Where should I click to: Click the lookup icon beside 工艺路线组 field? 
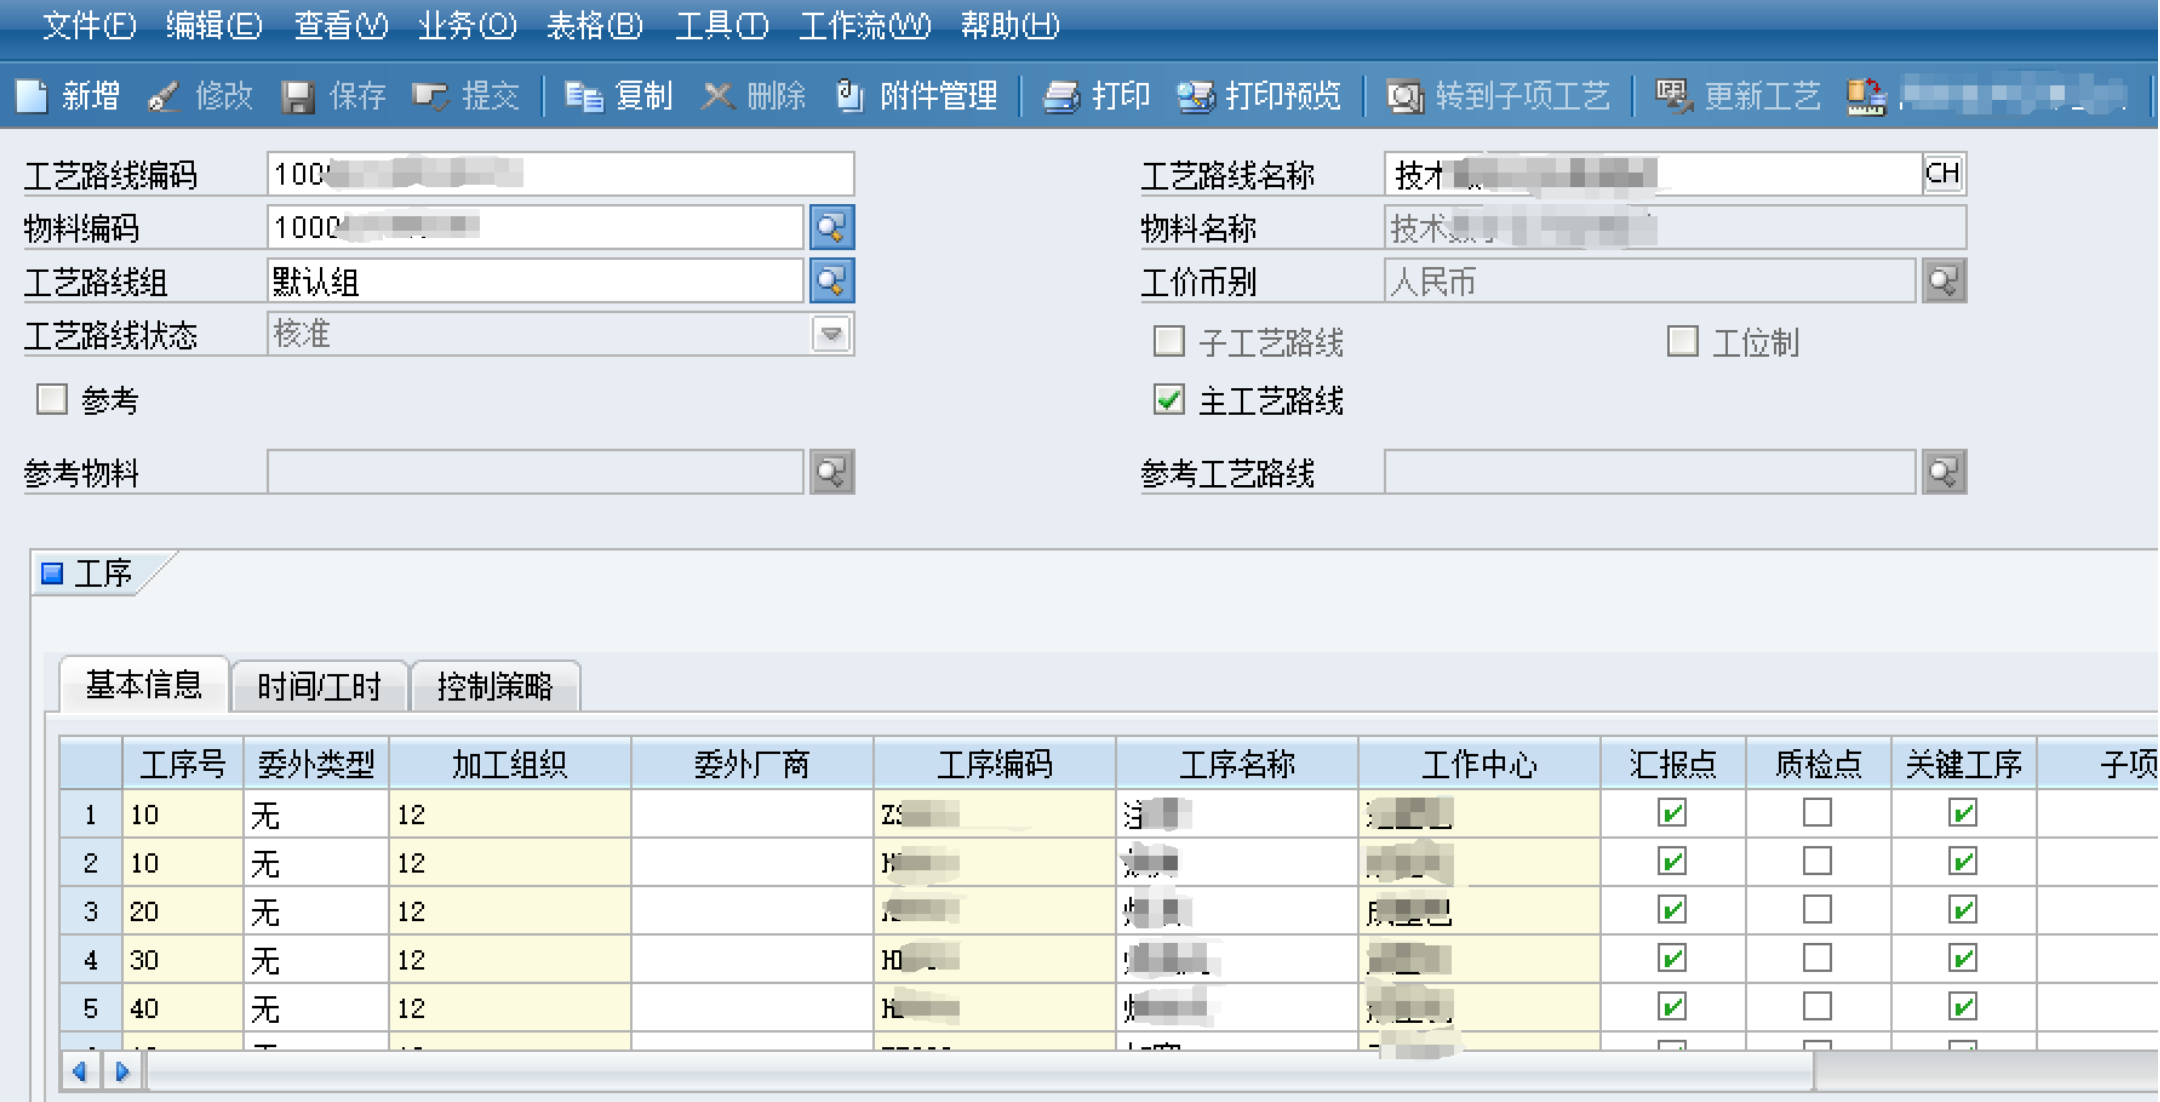tap(831, 282)
